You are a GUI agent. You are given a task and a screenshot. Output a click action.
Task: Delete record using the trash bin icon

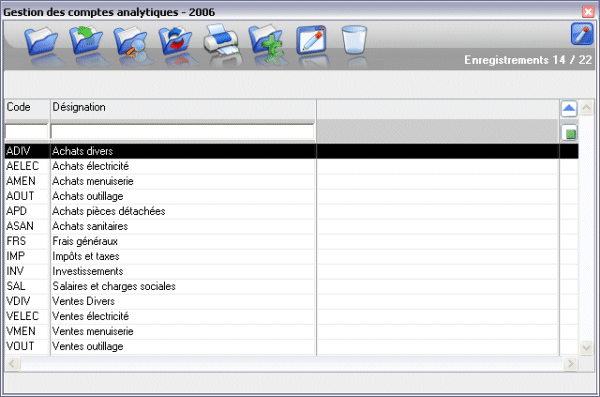pyautogui.click(x=354, y=39)
